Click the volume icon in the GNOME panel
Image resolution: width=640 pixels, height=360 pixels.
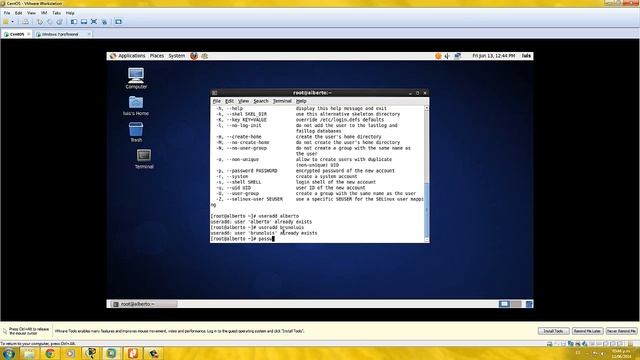click(447, 56)
